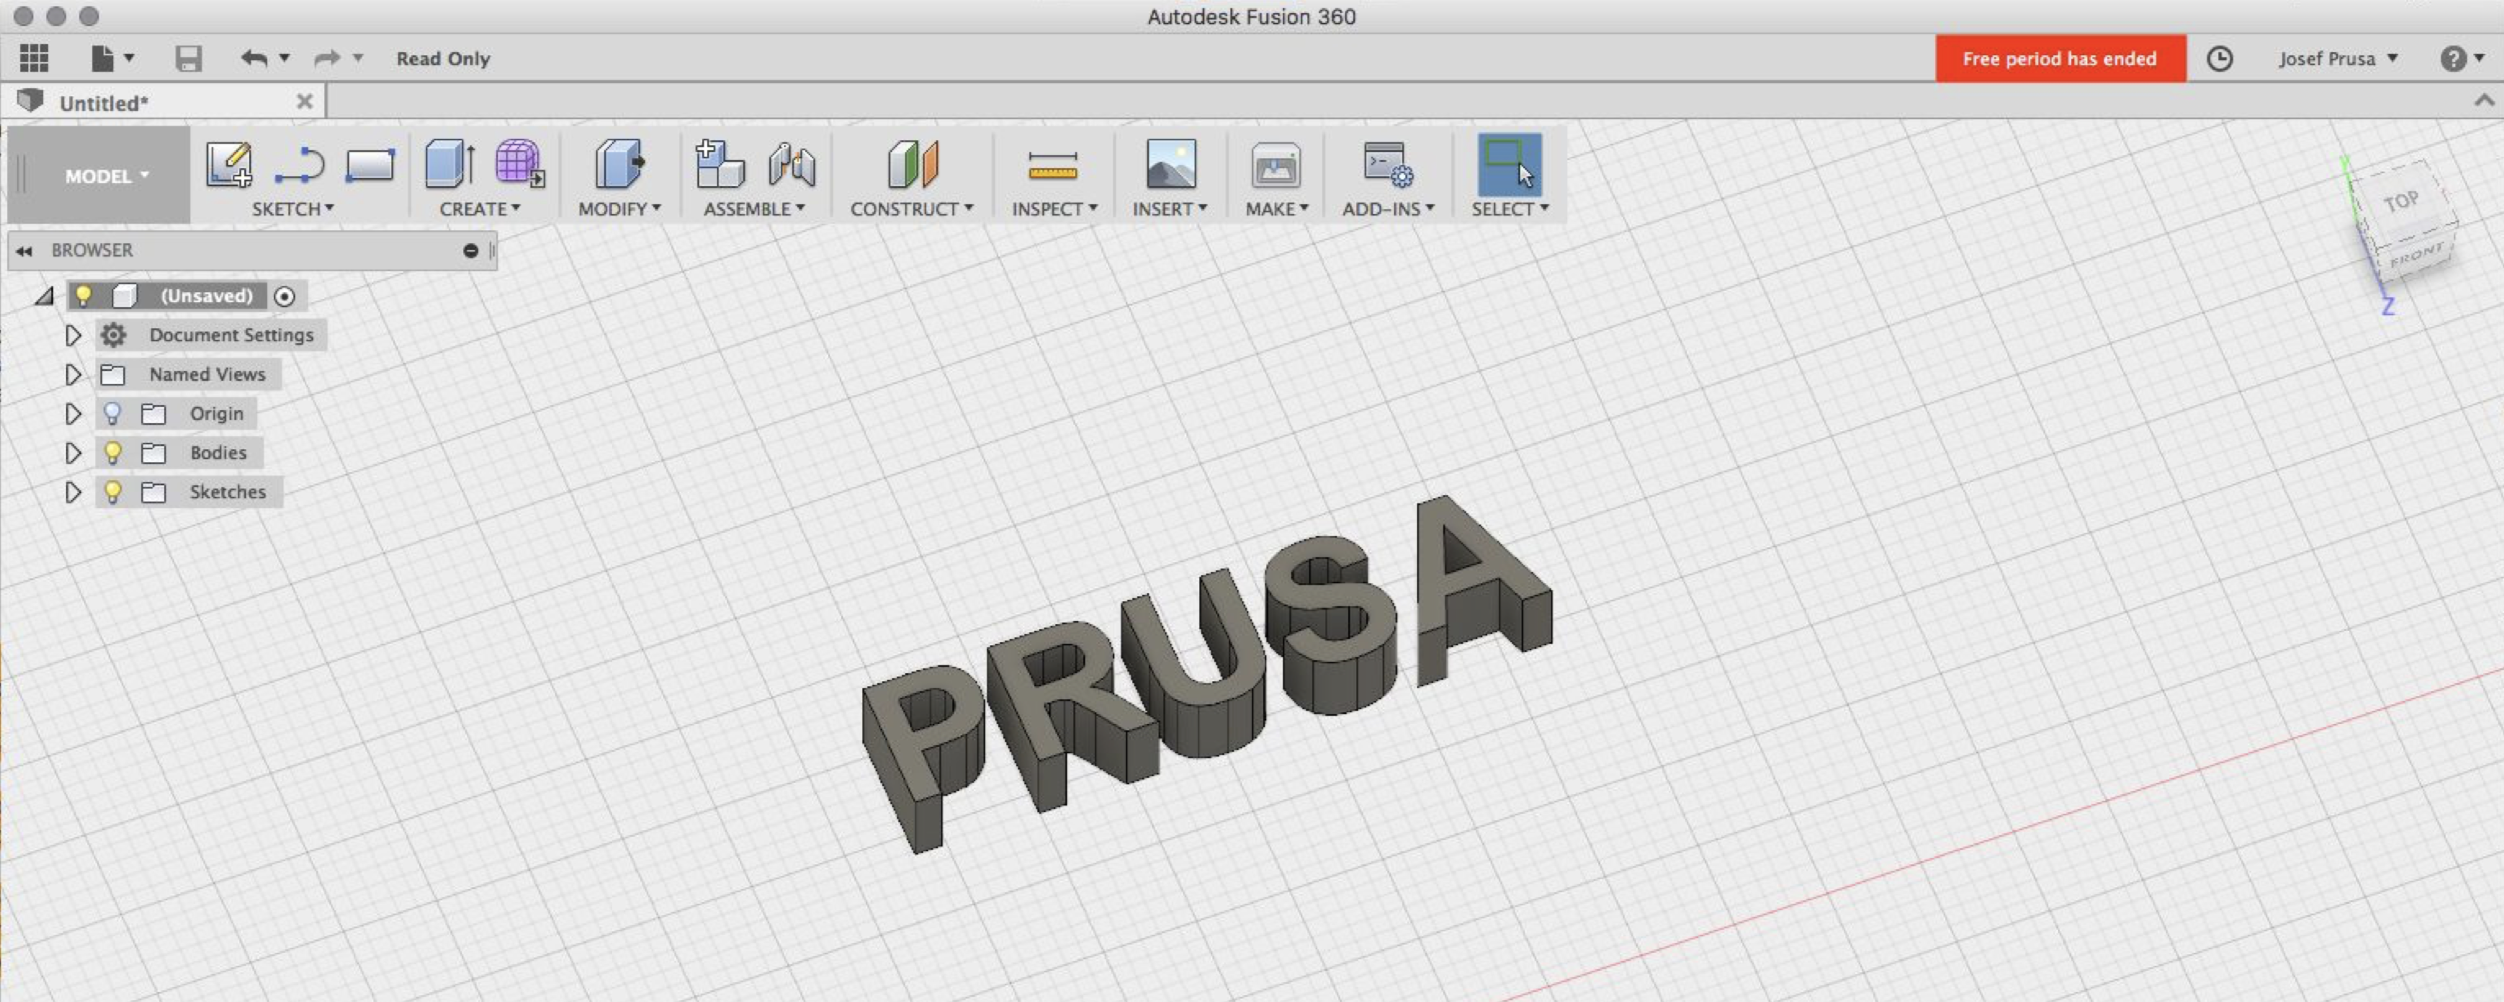Open the MAKE menu
The height and width of the screenshot is (1002, 2504).
[1277, 209]
